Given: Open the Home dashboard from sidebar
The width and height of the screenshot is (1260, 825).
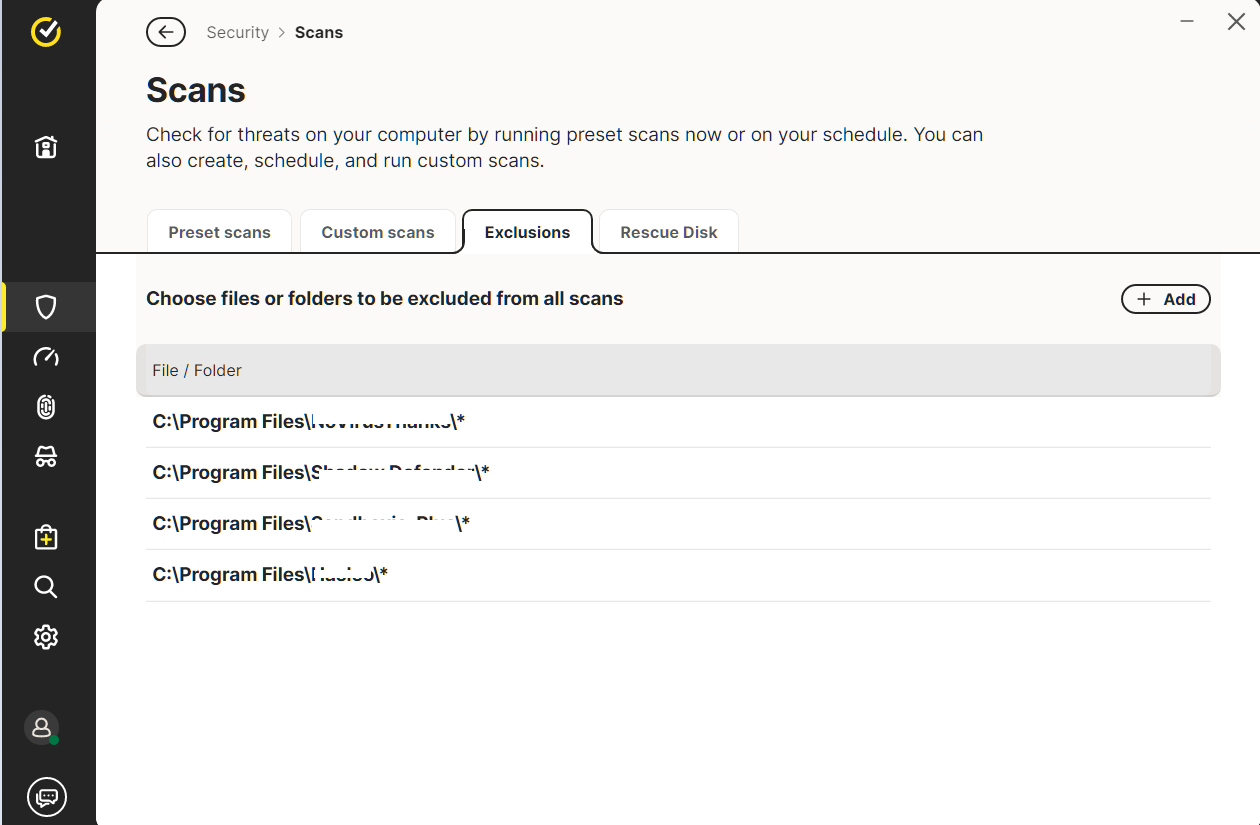Looking at the screenshot, I should [46, 148].
